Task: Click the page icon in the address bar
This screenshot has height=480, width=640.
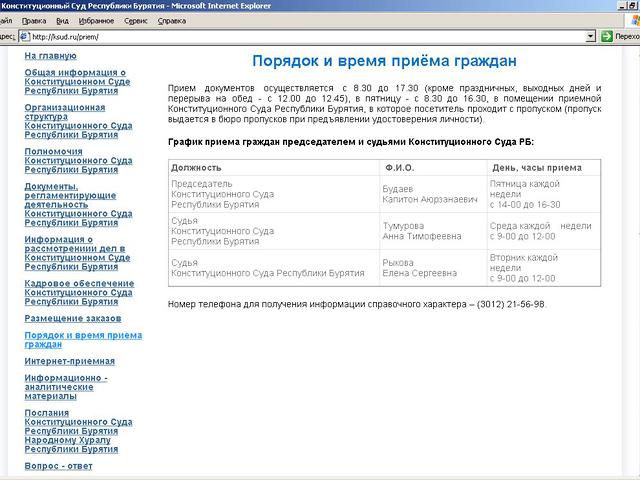Action: [x=24, y=37]
